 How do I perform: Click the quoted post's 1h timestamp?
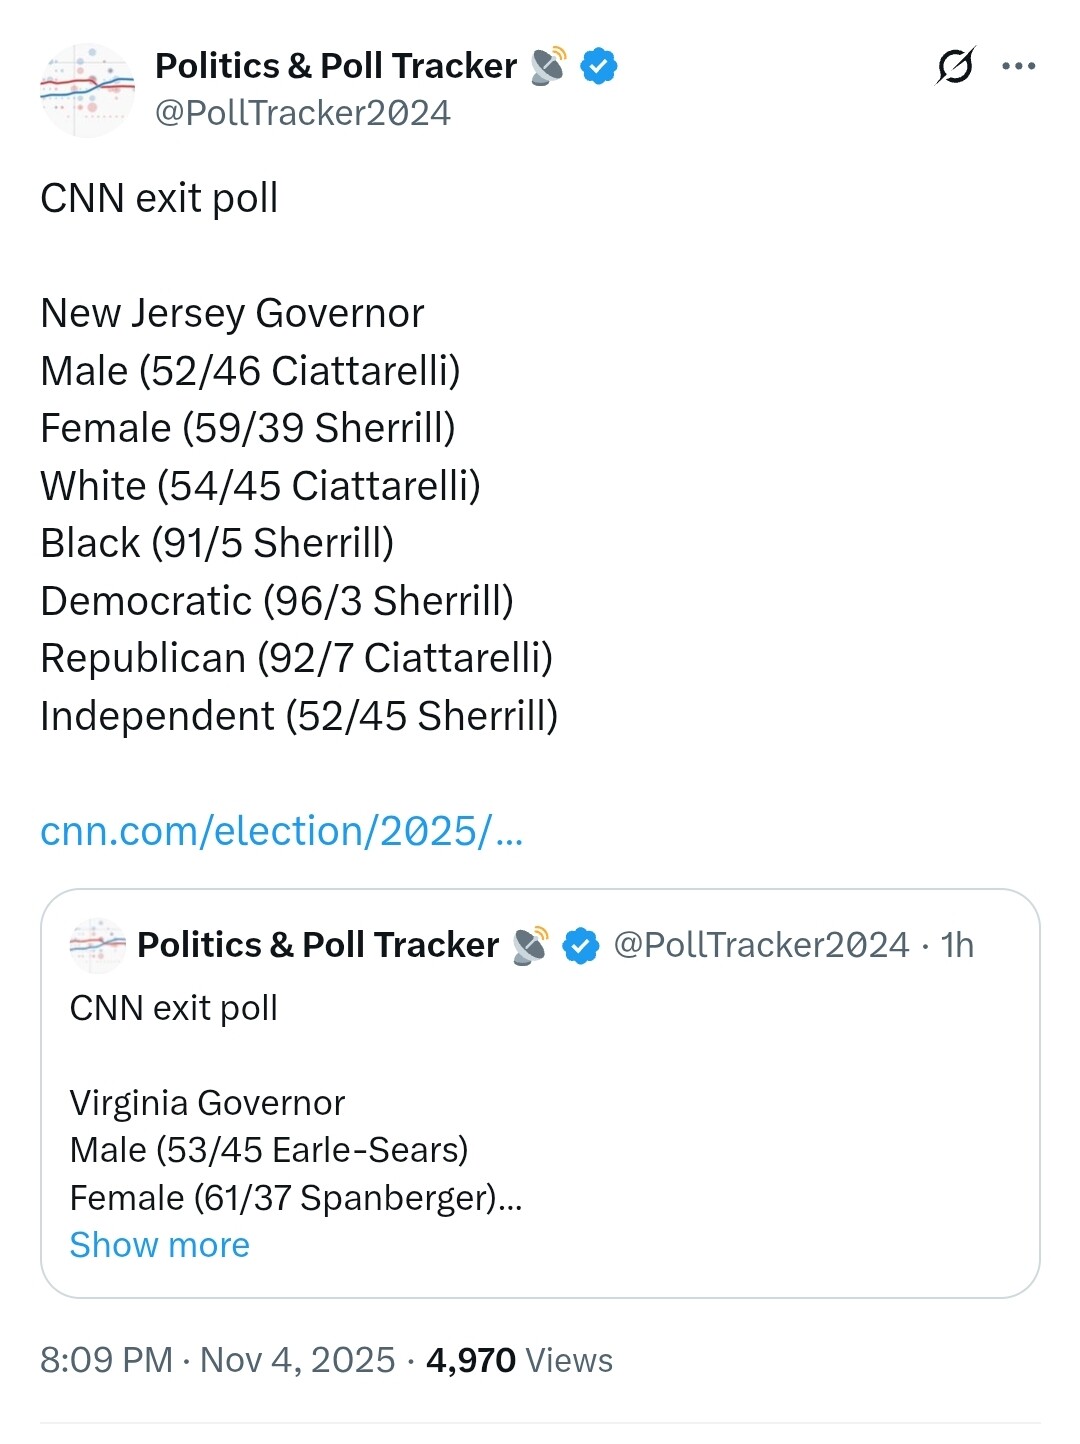point(957,945)
